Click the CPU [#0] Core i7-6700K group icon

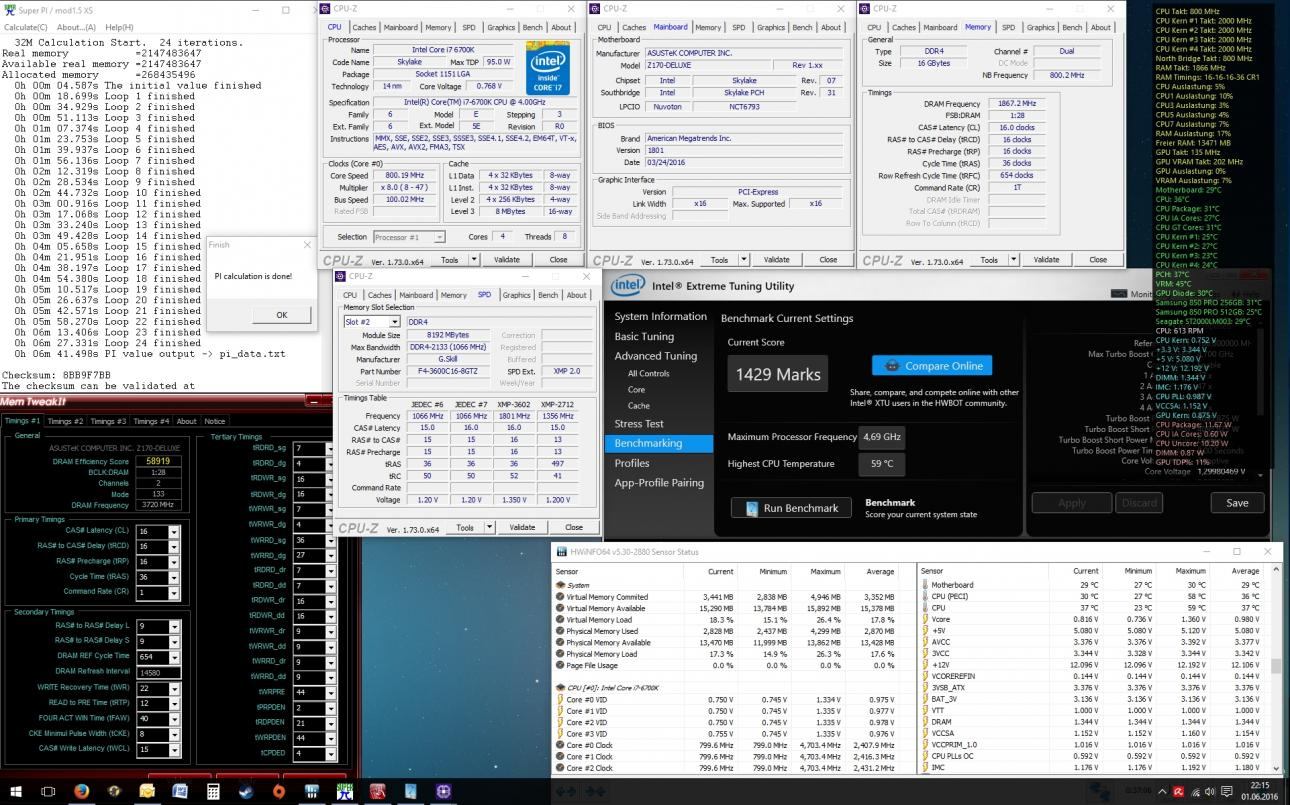pos(560,688)
